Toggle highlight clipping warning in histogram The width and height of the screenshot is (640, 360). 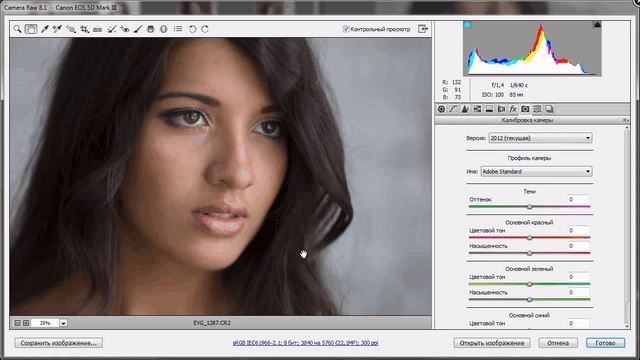(x=597, y=25)
